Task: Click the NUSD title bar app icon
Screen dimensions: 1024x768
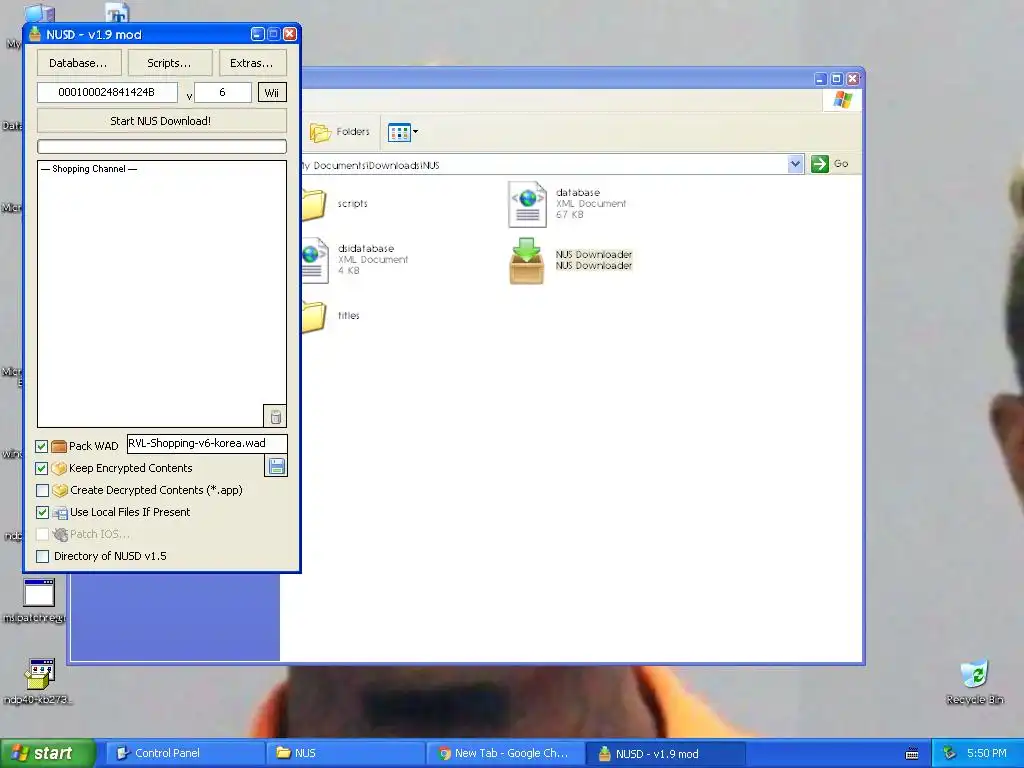Action: tap(35, 34)
